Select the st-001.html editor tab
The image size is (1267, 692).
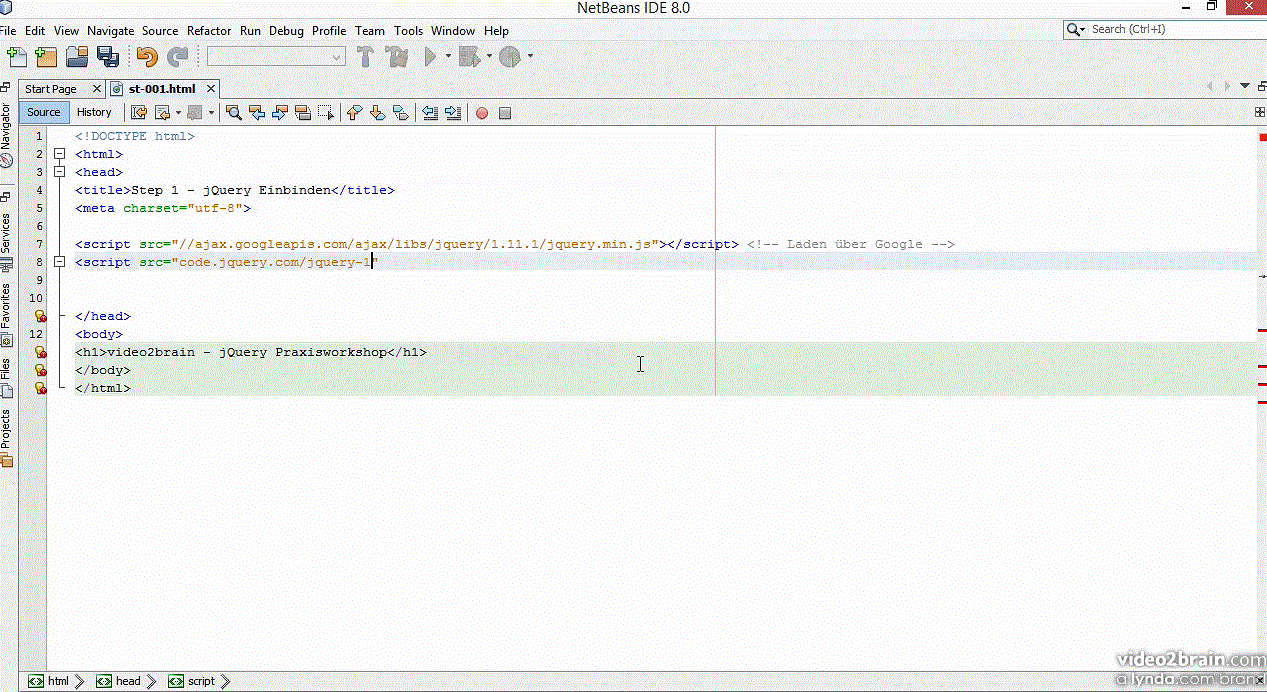162,89
